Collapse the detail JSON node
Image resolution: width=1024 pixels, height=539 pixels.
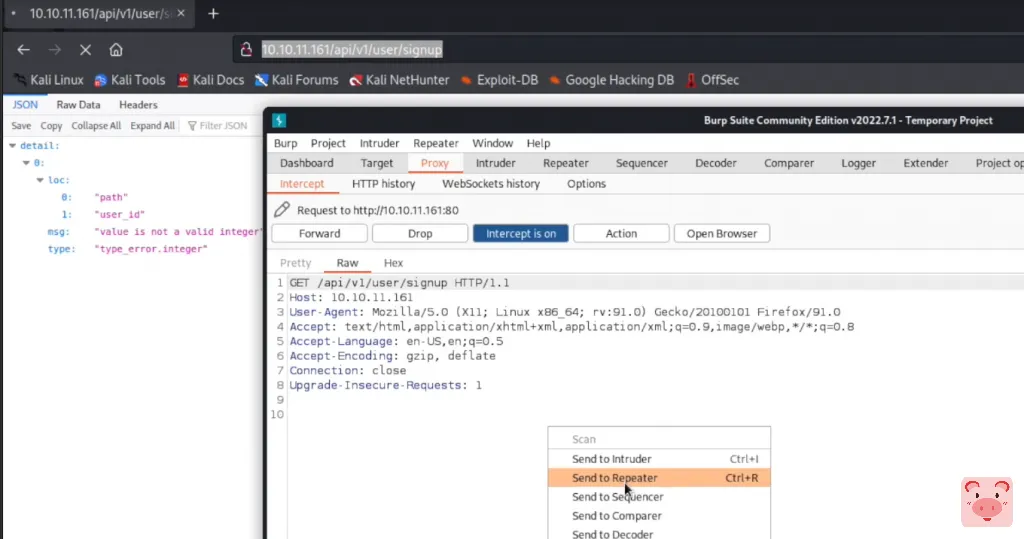click(12, 146)
